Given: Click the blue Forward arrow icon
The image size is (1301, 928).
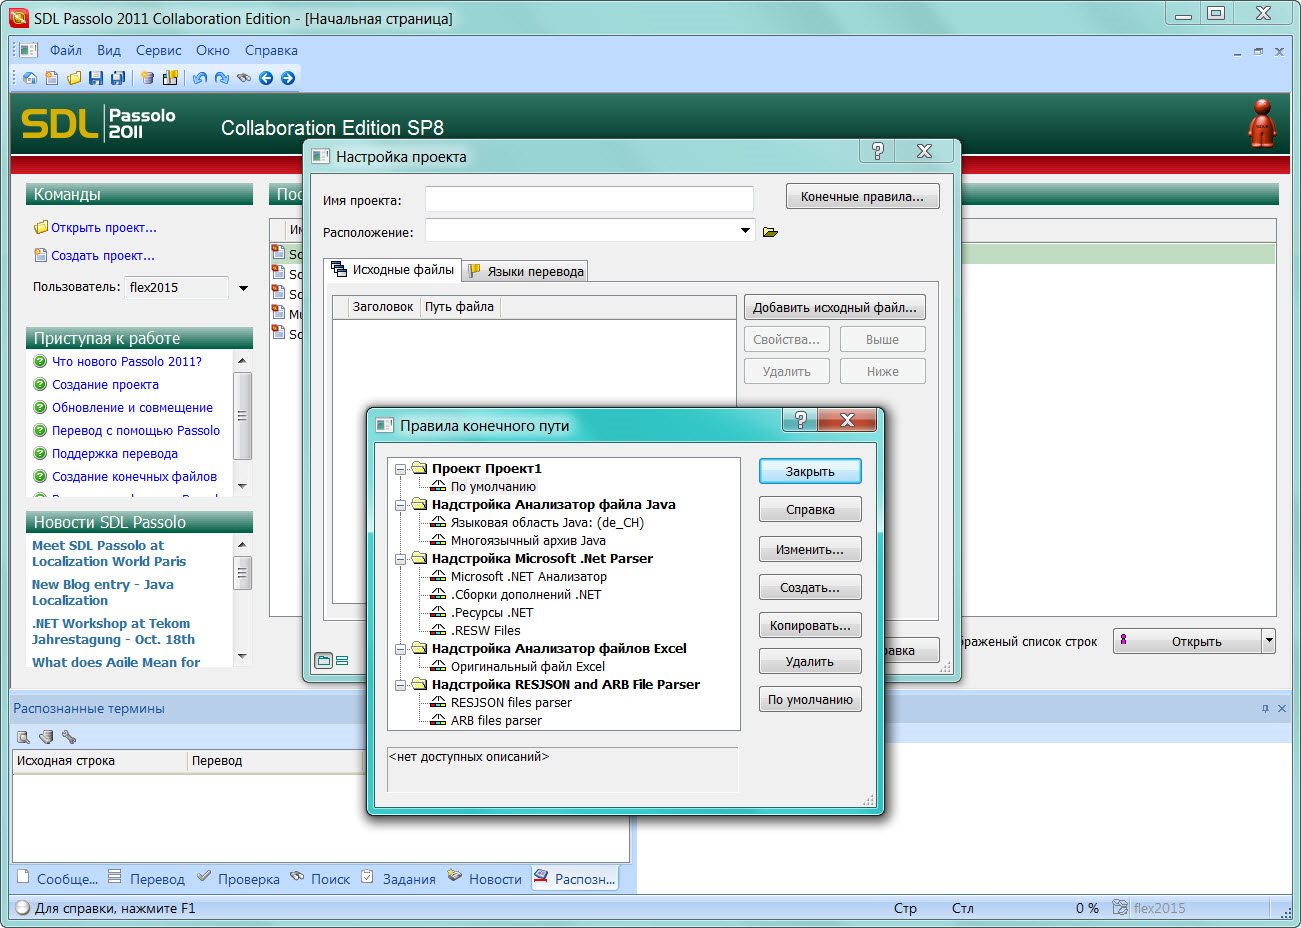Looking at the screenshot, I should (288, 78).
